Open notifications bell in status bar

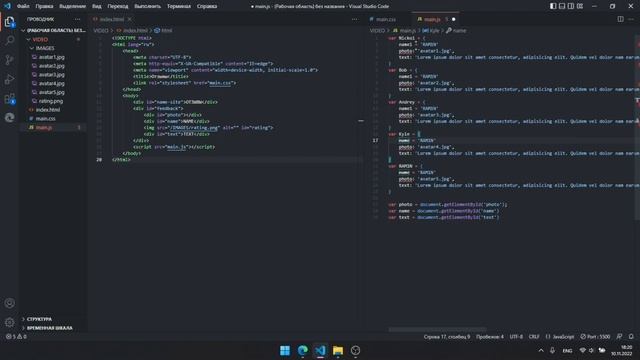click(x=631, y=337)
